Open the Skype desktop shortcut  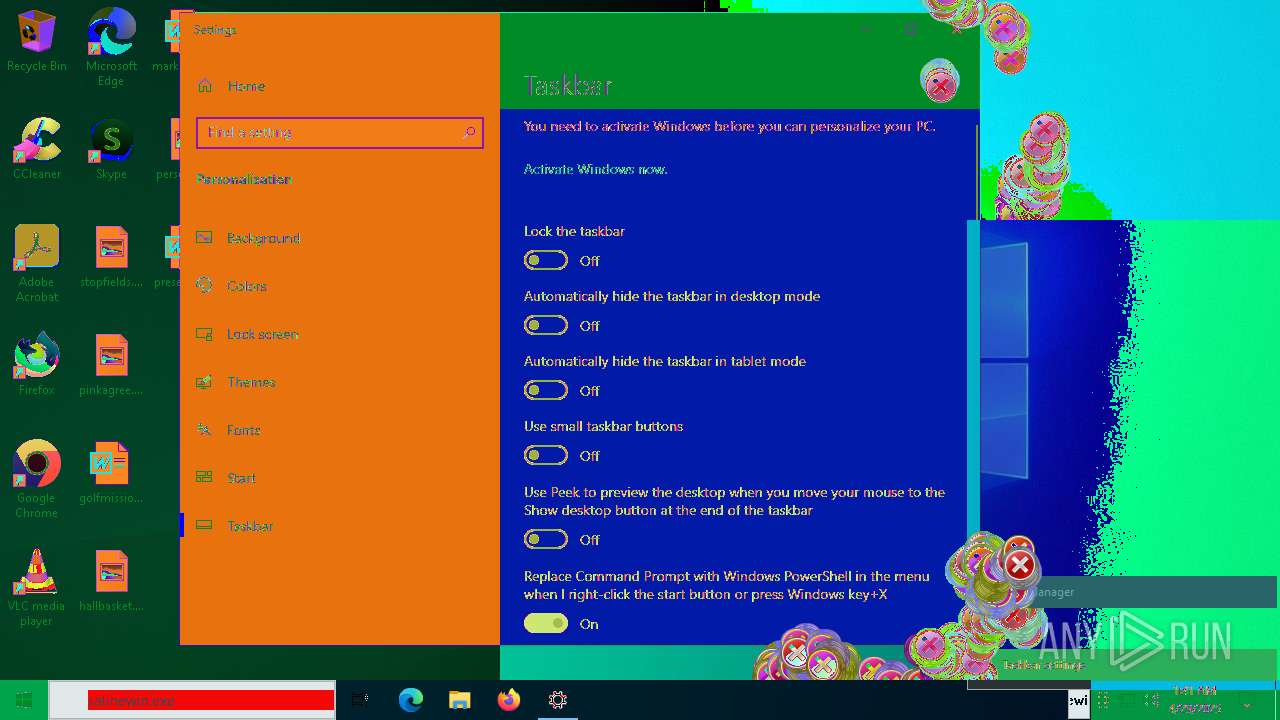point(111,149)
